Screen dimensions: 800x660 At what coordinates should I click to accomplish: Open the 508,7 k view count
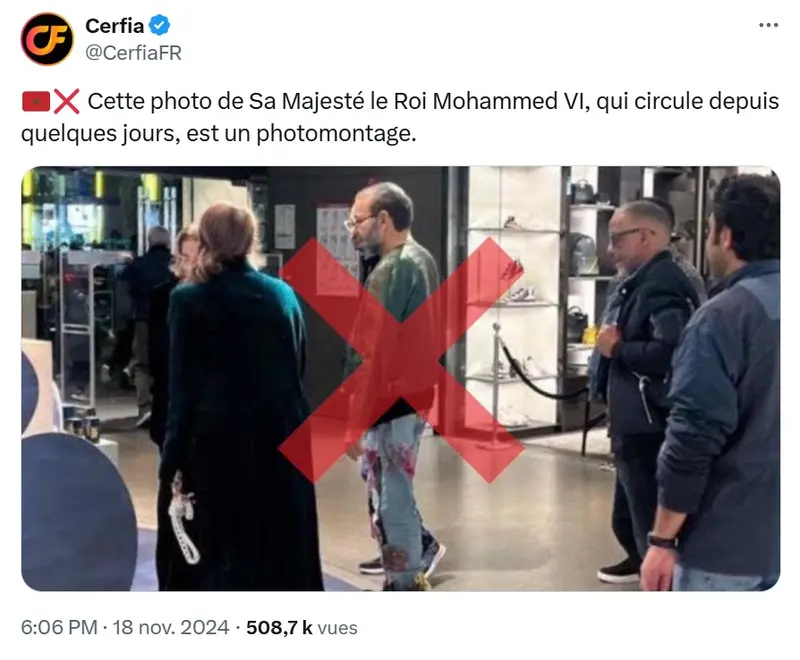click(279, 627)
